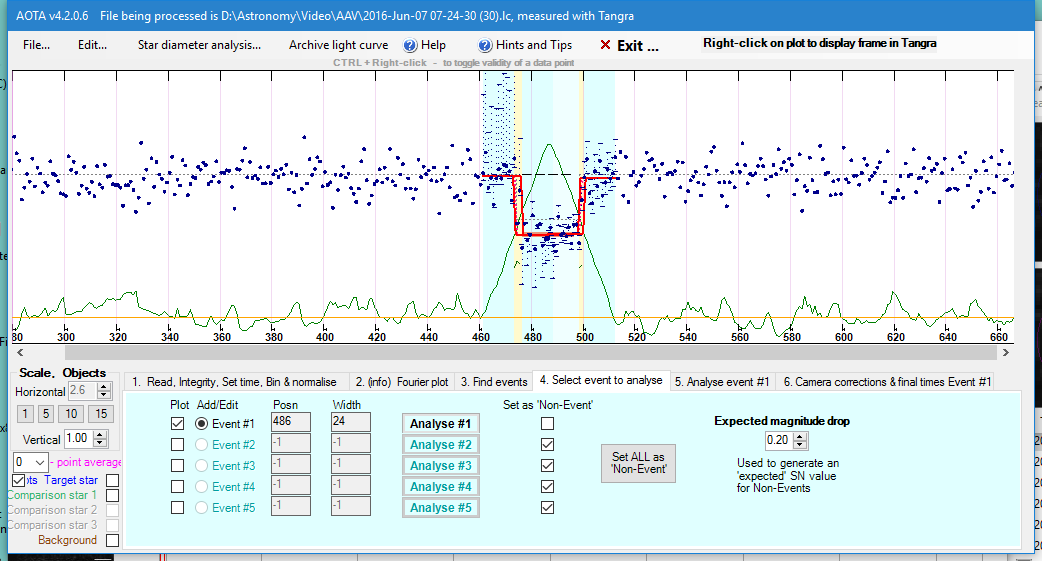Check Plot checkbox for Event #3
Screen dimensions: 1042x561
tap(177, 465)
